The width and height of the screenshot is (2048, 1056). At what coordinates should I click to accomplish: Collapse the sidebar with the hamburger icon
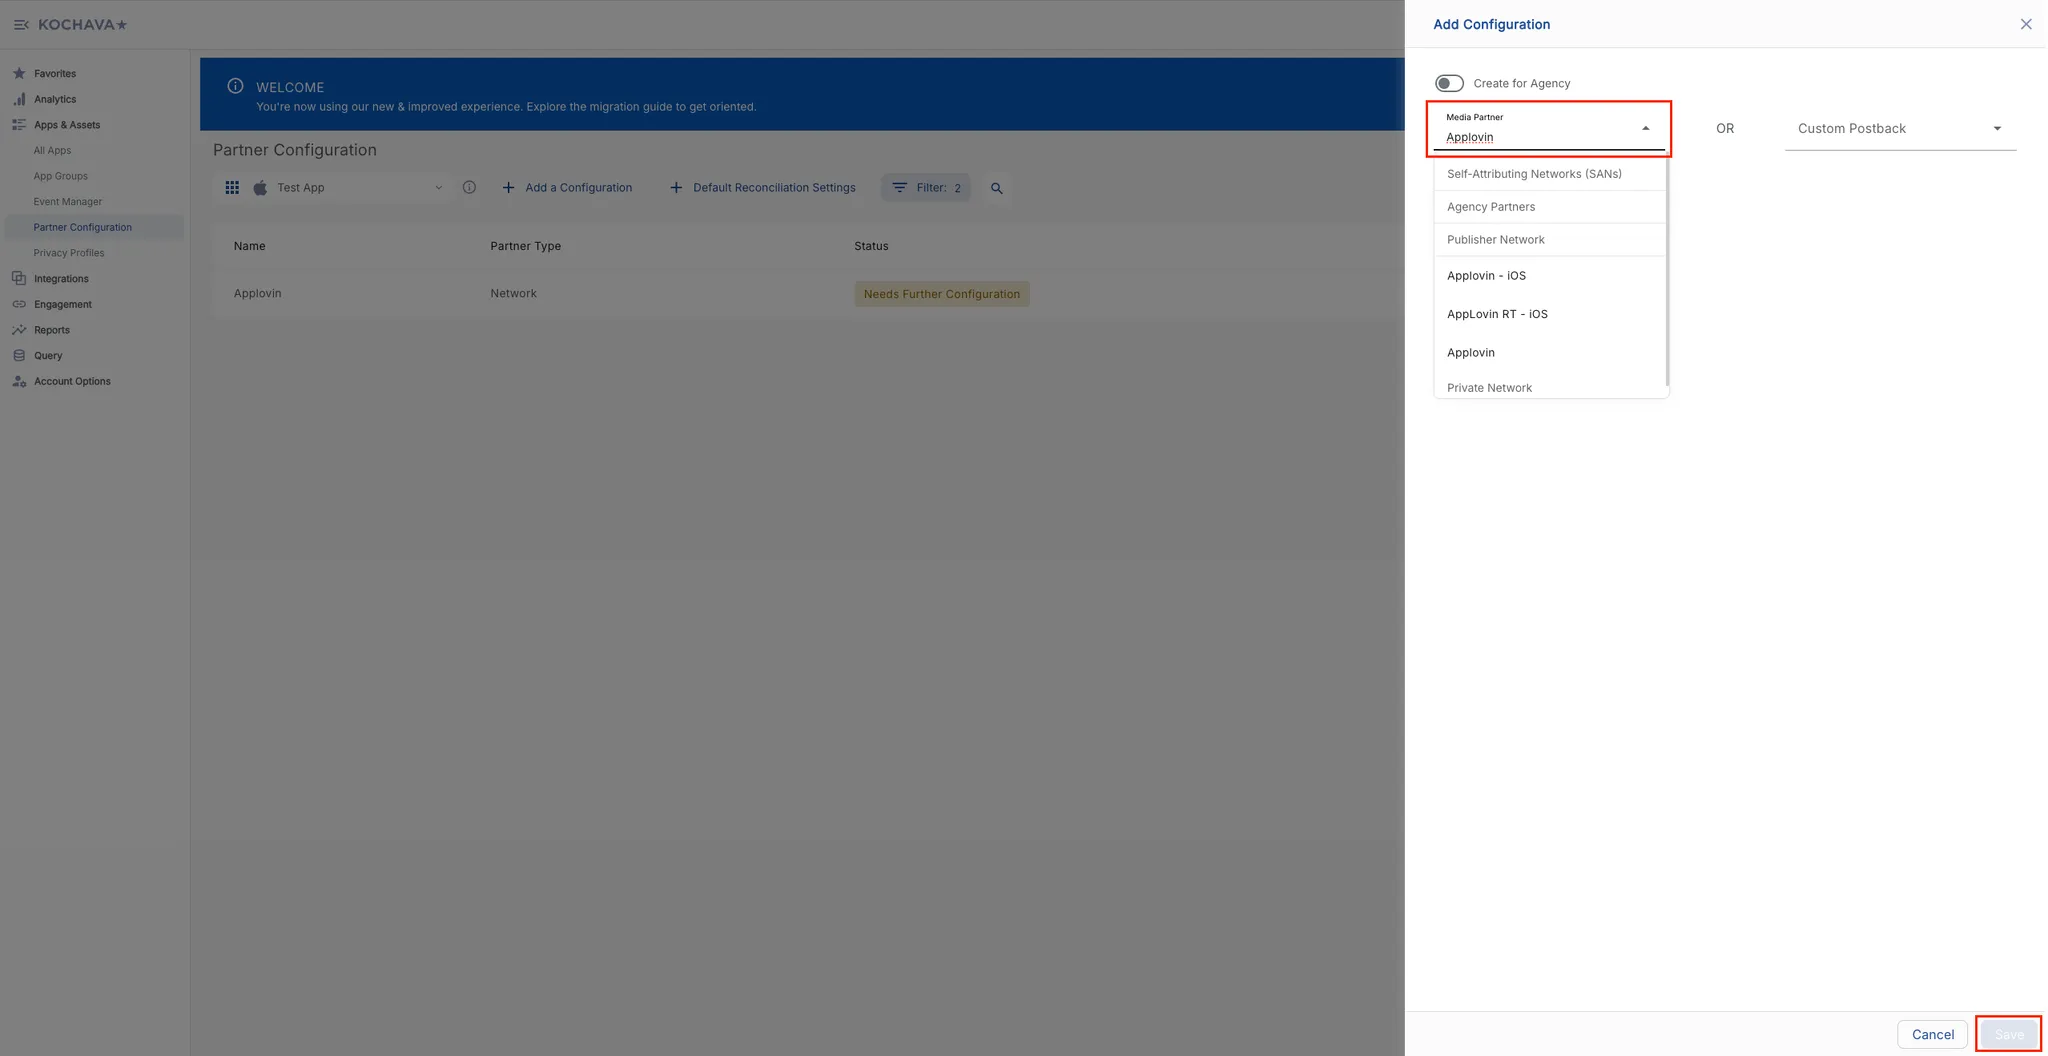coord(21,25)
